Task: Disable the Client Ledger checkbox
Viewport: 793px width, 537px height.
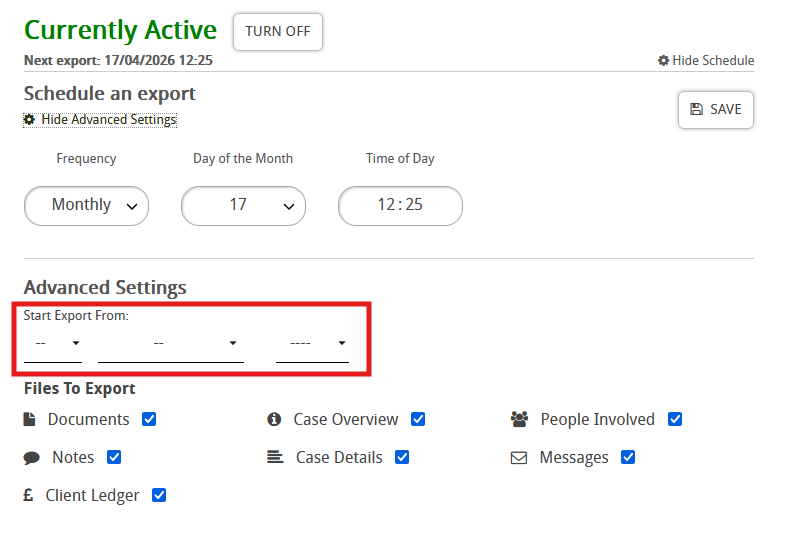Action: 159,495
